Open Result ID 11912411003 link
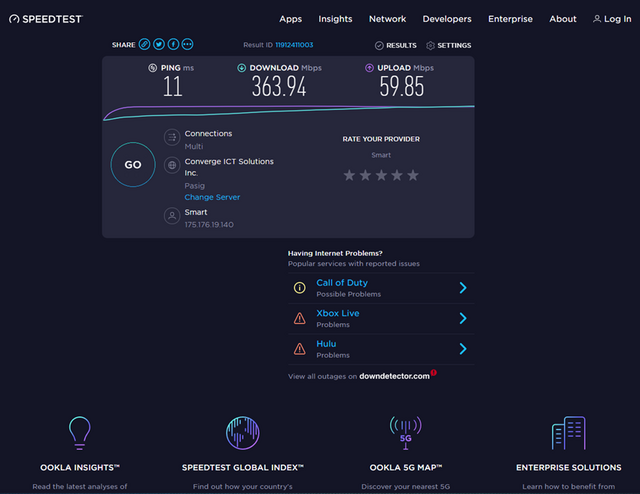The width and height of the screenshot is (640, 494). click(294, 45)
